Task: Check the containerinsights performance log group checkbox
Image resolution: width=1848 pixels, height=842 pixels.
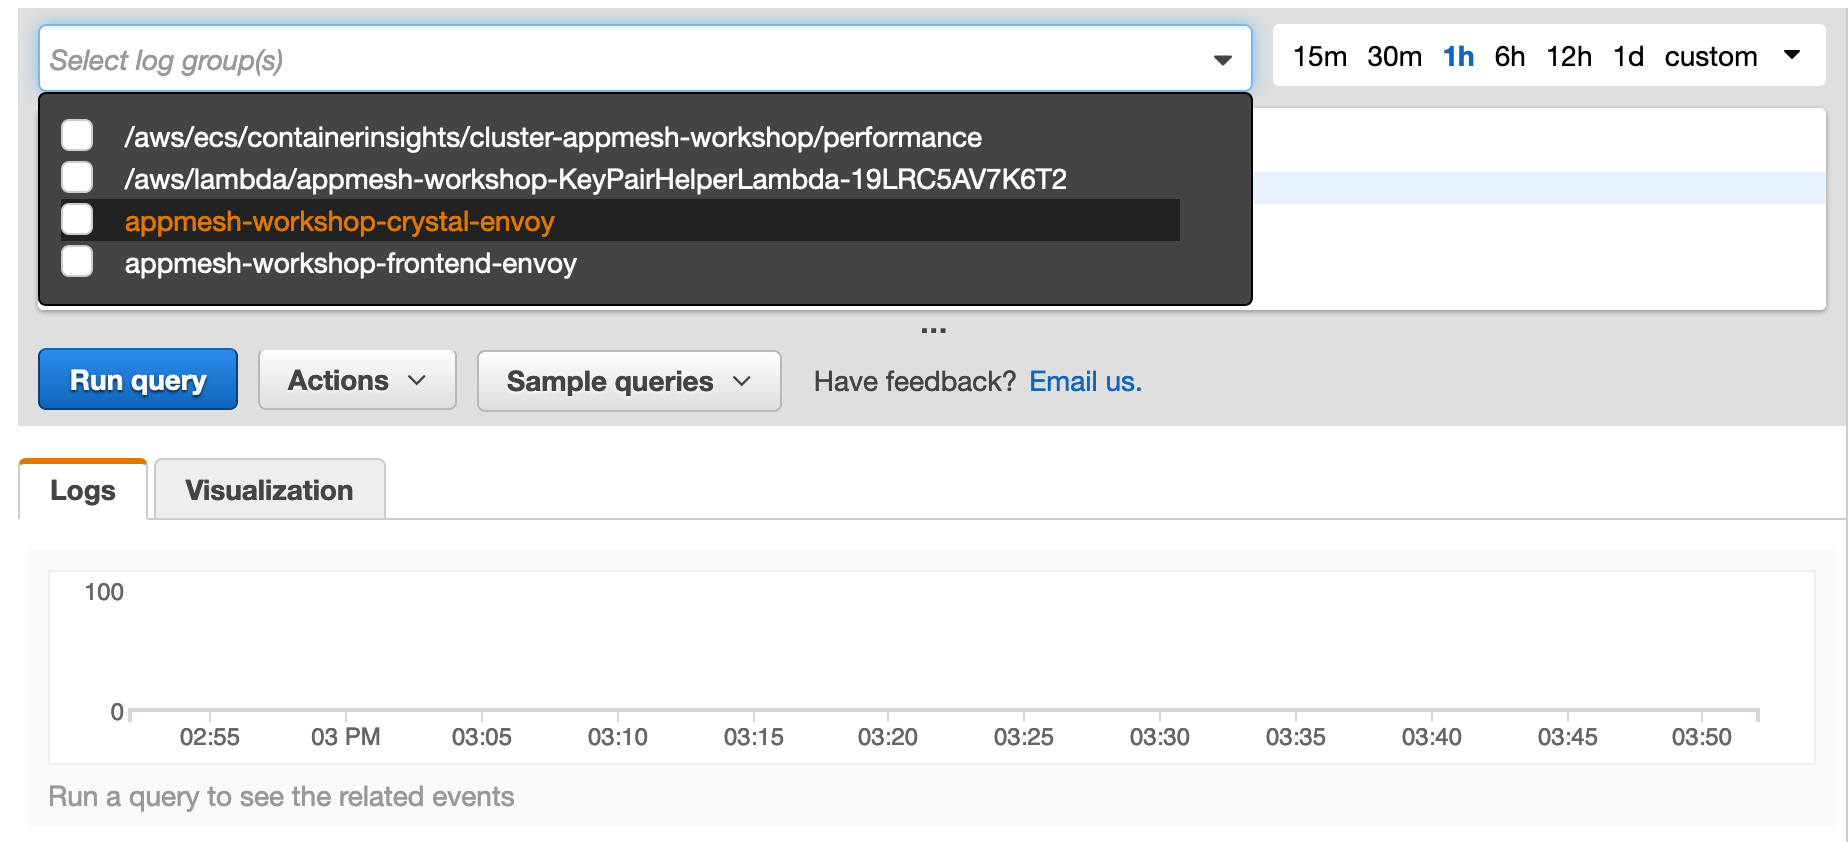Action: [77, 136]
